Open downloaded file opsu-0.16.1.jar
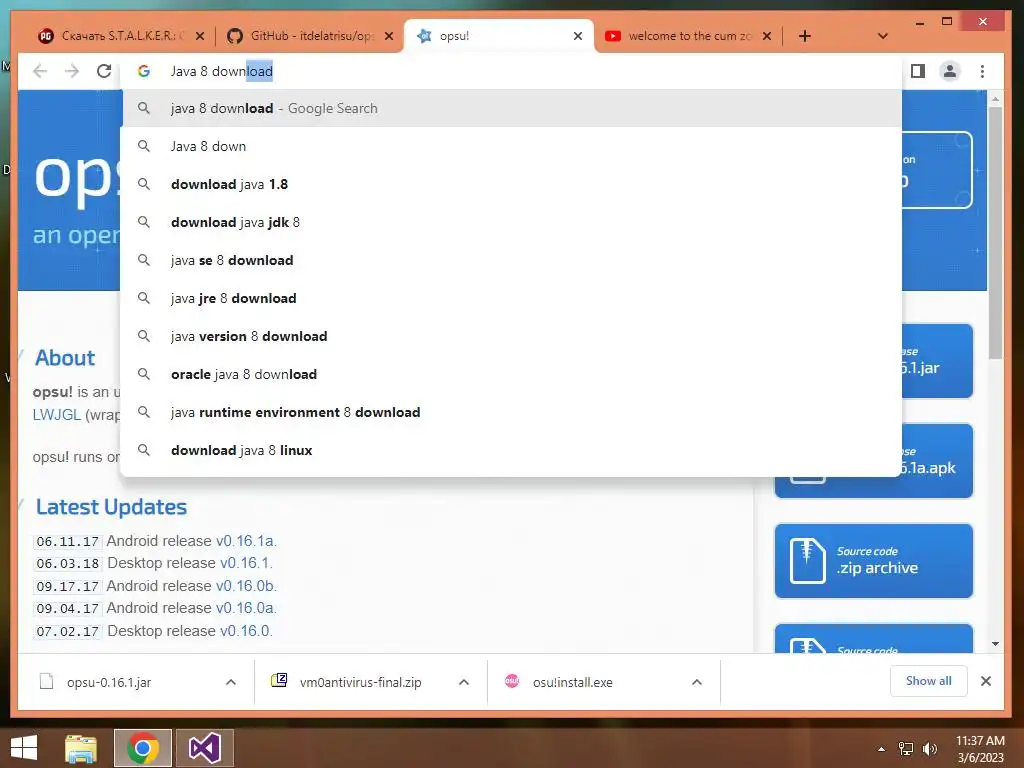This screenshot has width=1024, height=768. pyautogui.click(x=109, y=682)
